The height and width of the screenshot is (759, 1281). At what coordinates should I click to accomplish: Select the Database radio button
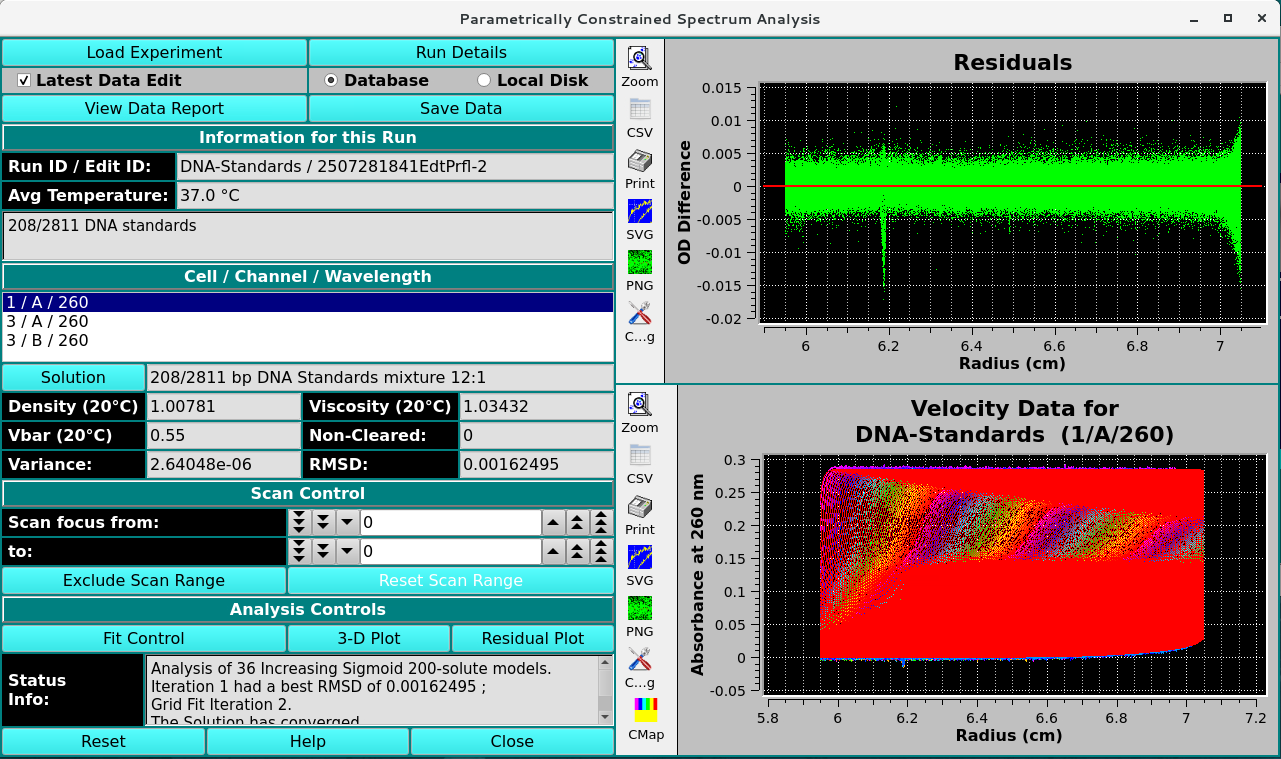(x=332, y=81)
